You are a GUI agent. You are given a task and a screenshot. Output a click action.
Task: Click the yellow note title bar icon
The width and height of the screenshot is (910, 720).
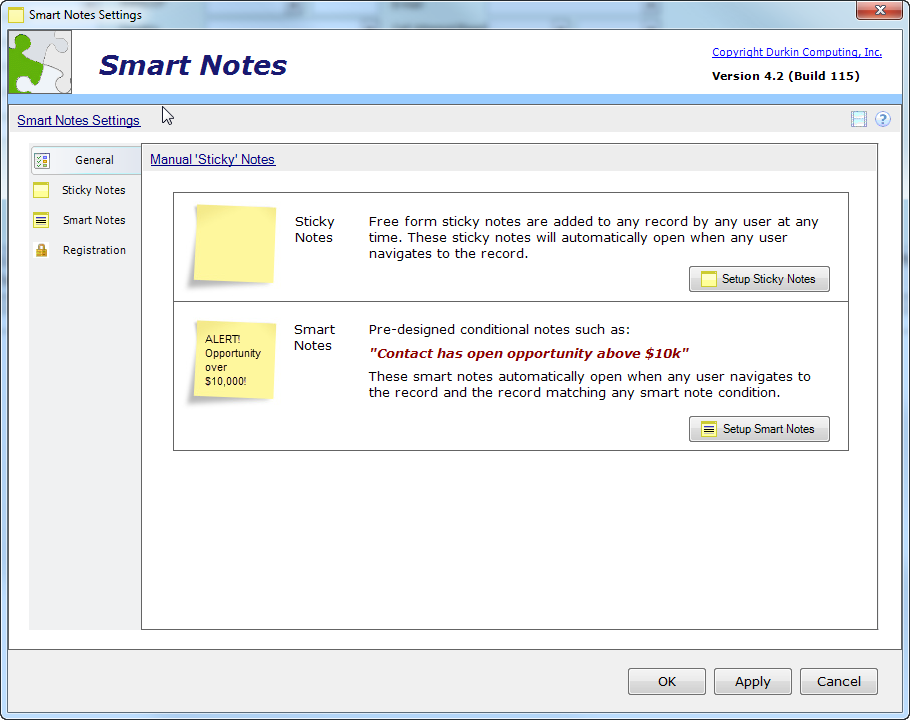point(16,15)
